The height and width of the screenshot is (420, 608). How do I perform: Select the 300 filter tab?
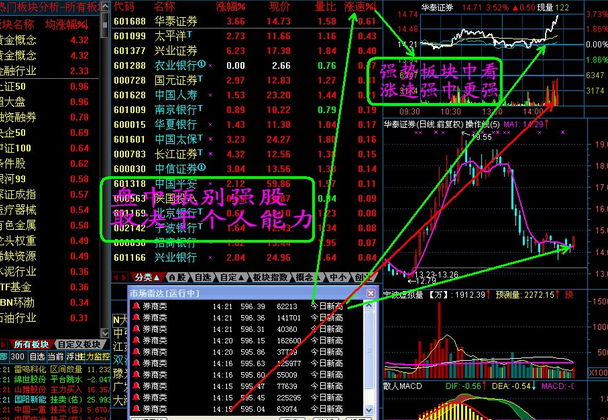click(x=17, y=356)
